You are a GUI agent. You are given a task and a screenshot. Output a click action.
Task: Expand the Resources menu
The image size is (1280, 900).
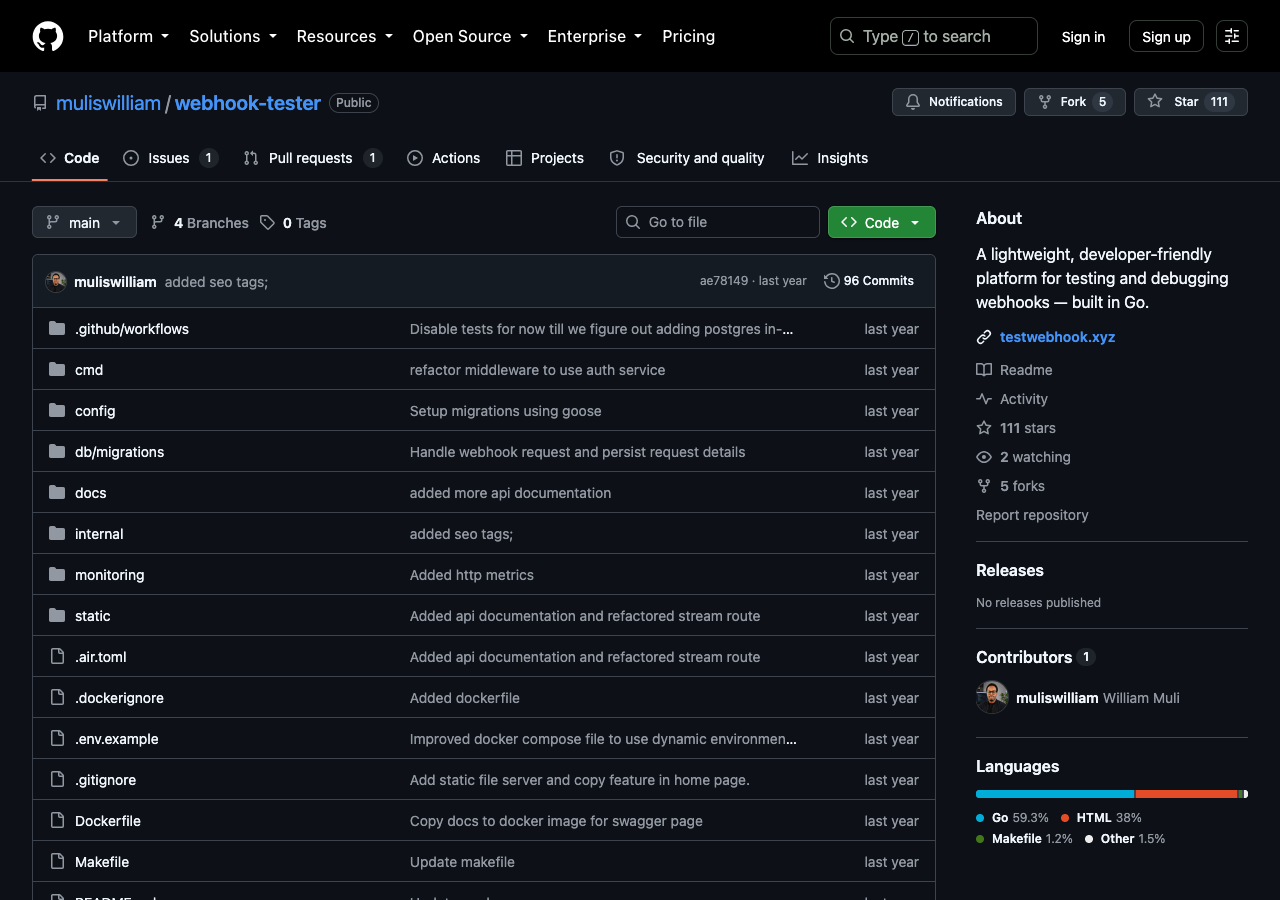pos(344,36)
